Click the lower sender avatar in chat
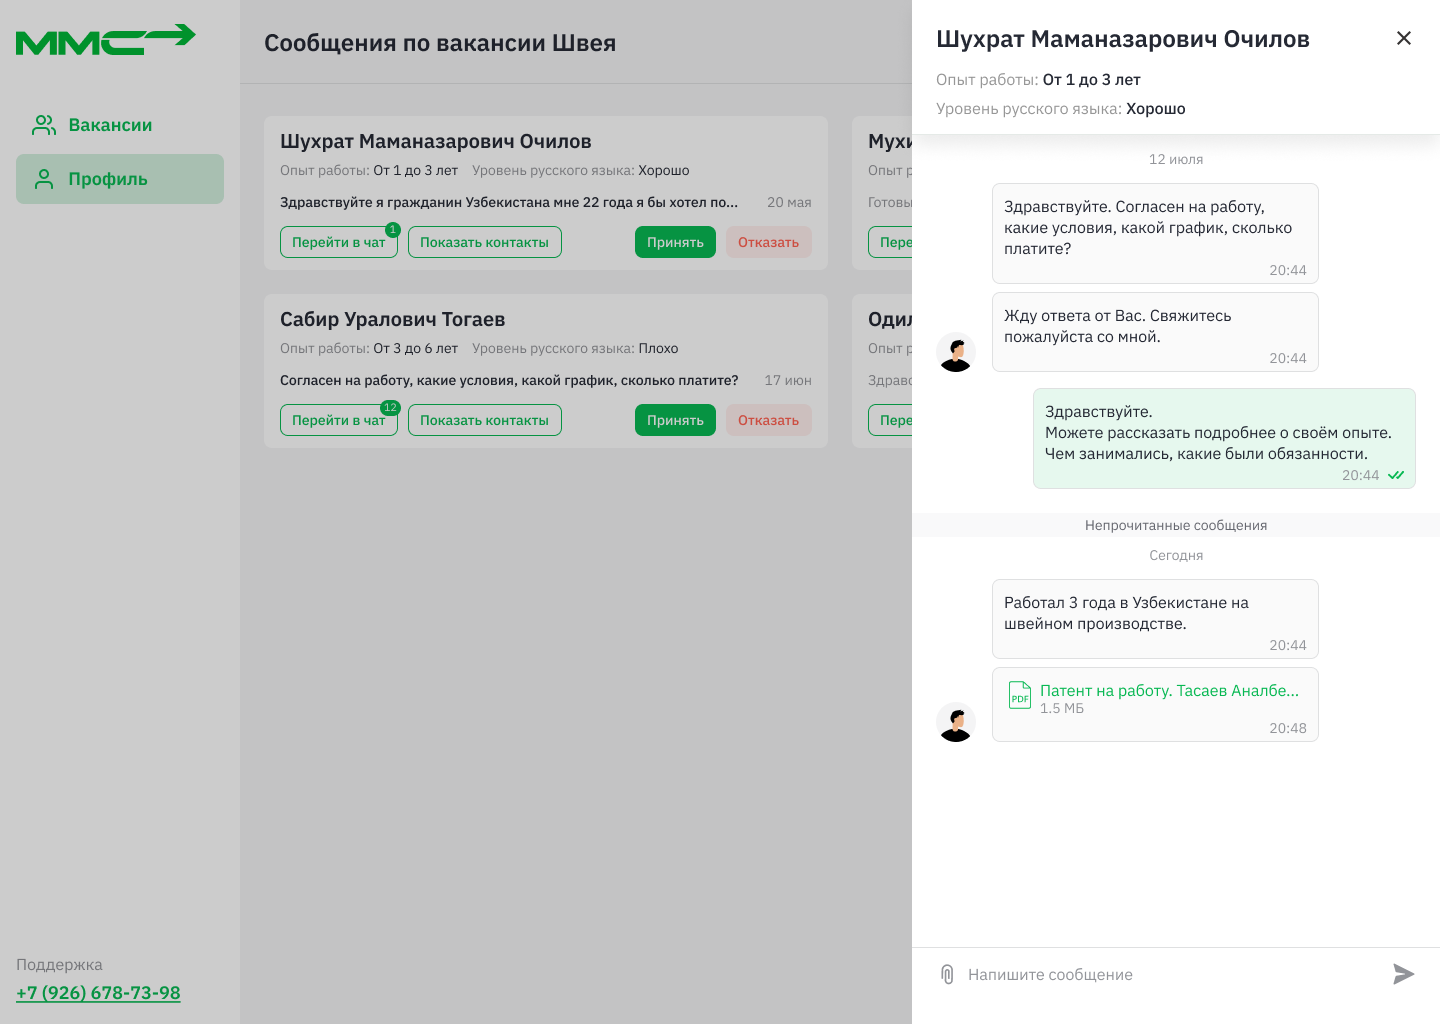Viewport: 1440px width, 1024px height. pos(956,721)
